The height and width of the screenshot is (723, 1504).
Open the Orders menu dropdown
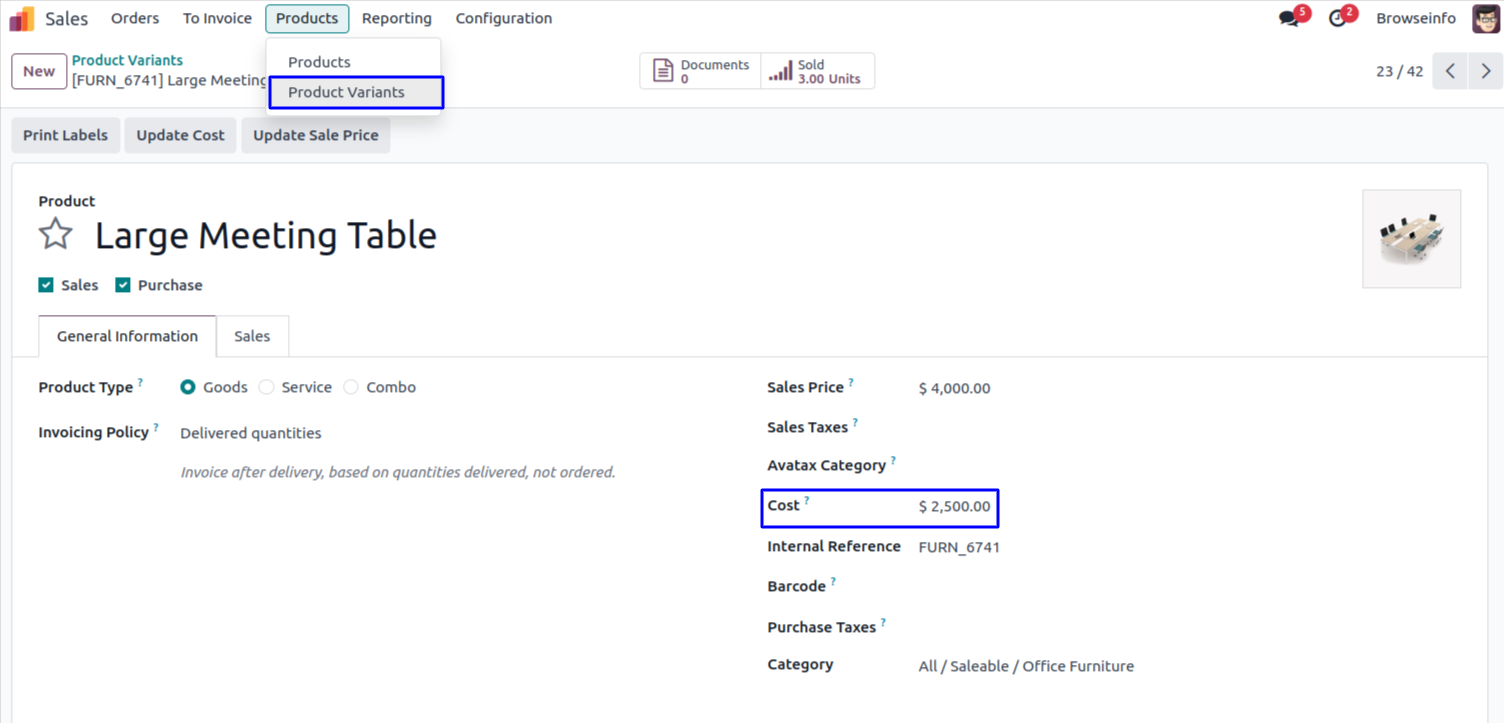pos(135,19)
